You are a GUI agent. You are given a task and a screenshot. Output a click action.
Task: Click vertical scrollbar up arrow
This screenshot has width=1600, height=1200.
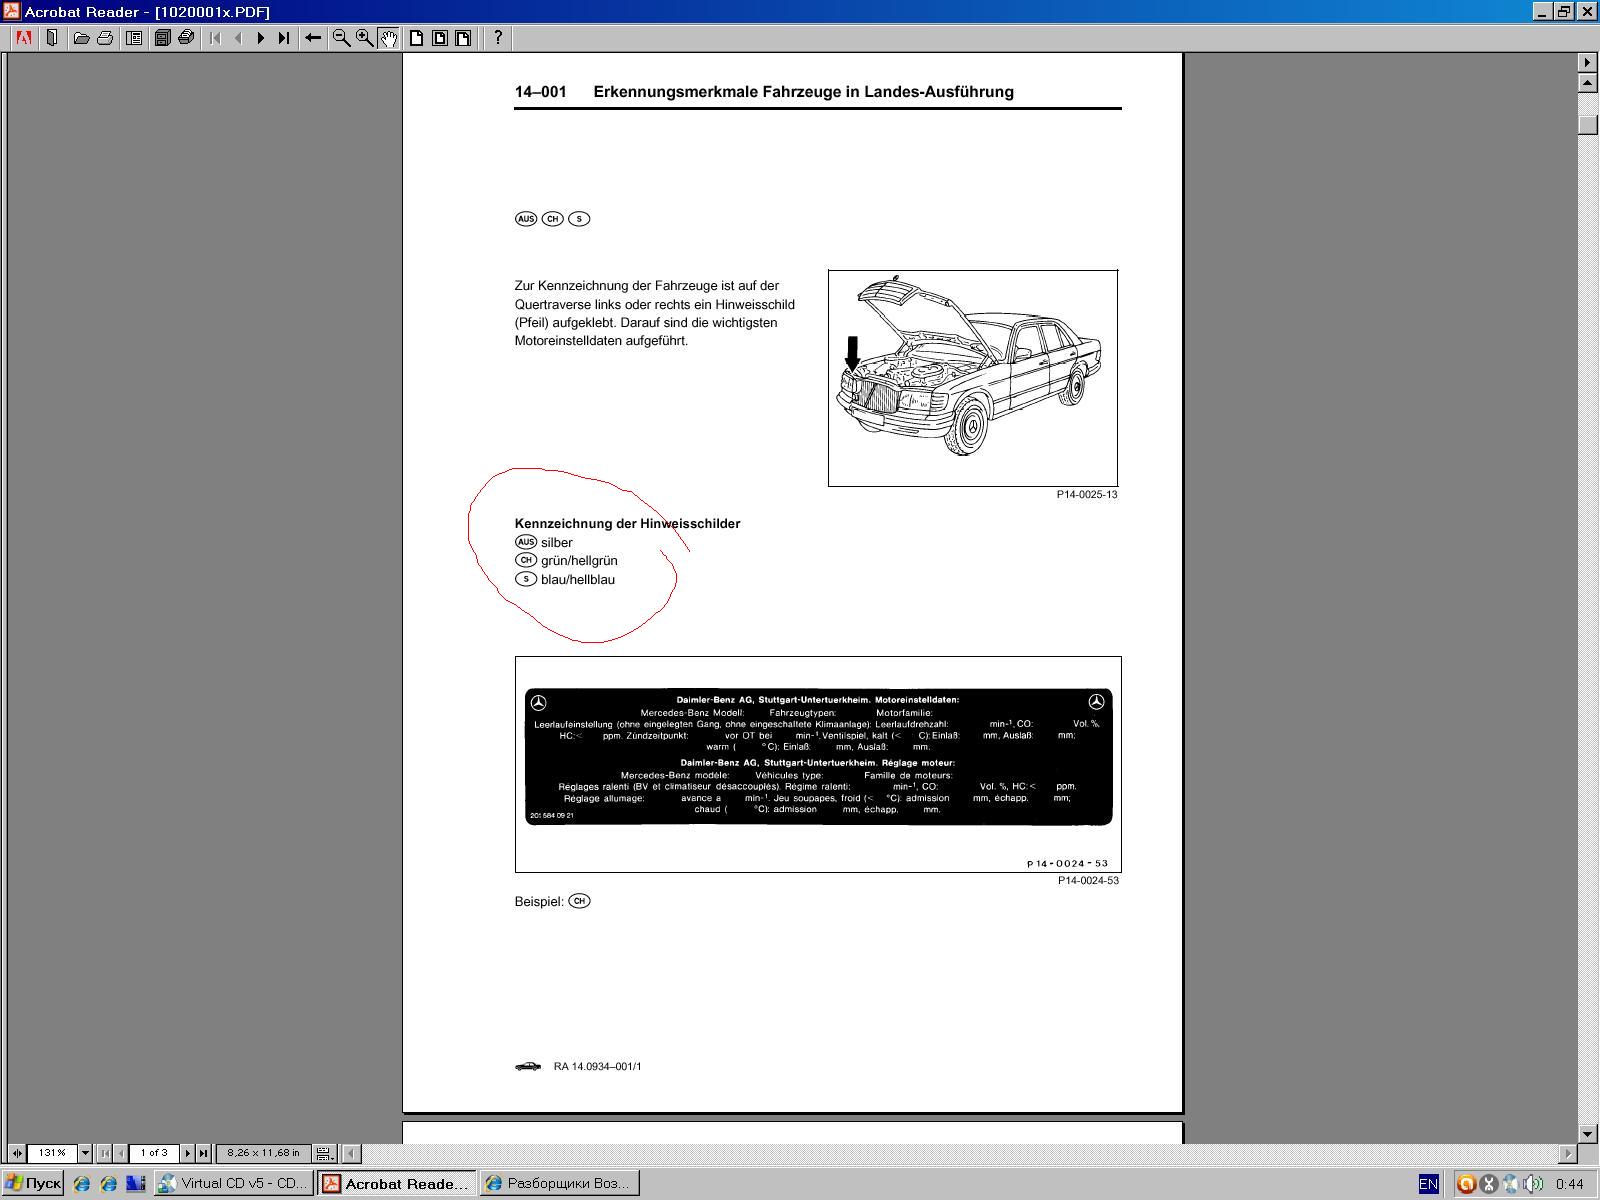point(1588,83)
